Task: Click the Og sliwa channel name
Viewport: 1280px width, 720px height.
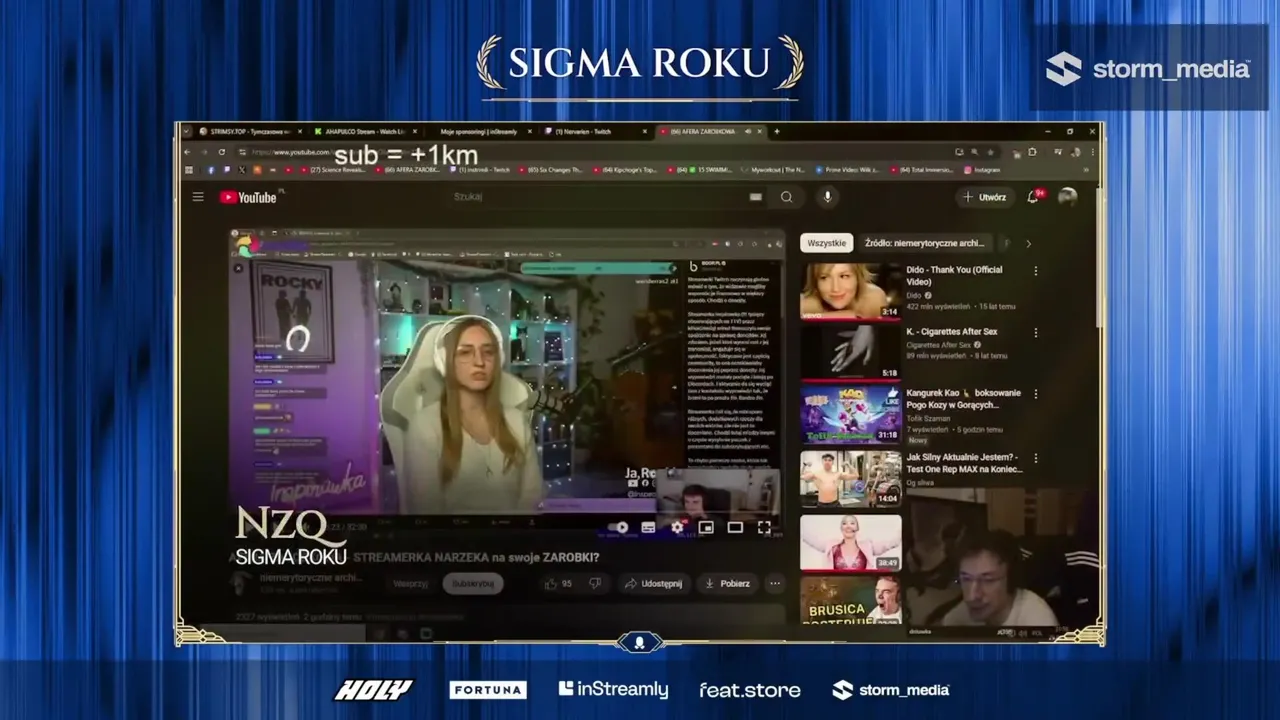Action: pyautogui.click(x=922, y=482)
